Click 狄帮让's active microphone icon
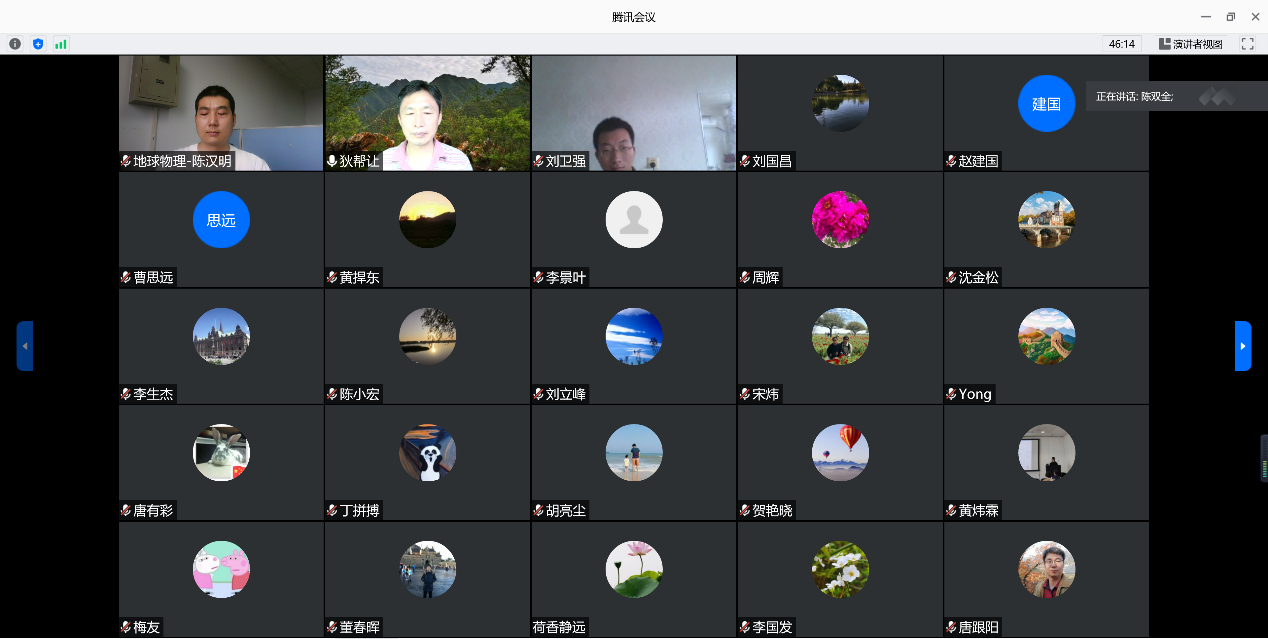The image size is (1268, 639). [332, 161]
